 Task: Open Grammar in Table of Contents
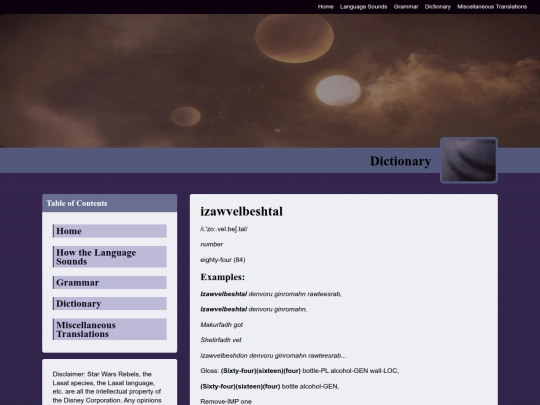click(110, 282)
